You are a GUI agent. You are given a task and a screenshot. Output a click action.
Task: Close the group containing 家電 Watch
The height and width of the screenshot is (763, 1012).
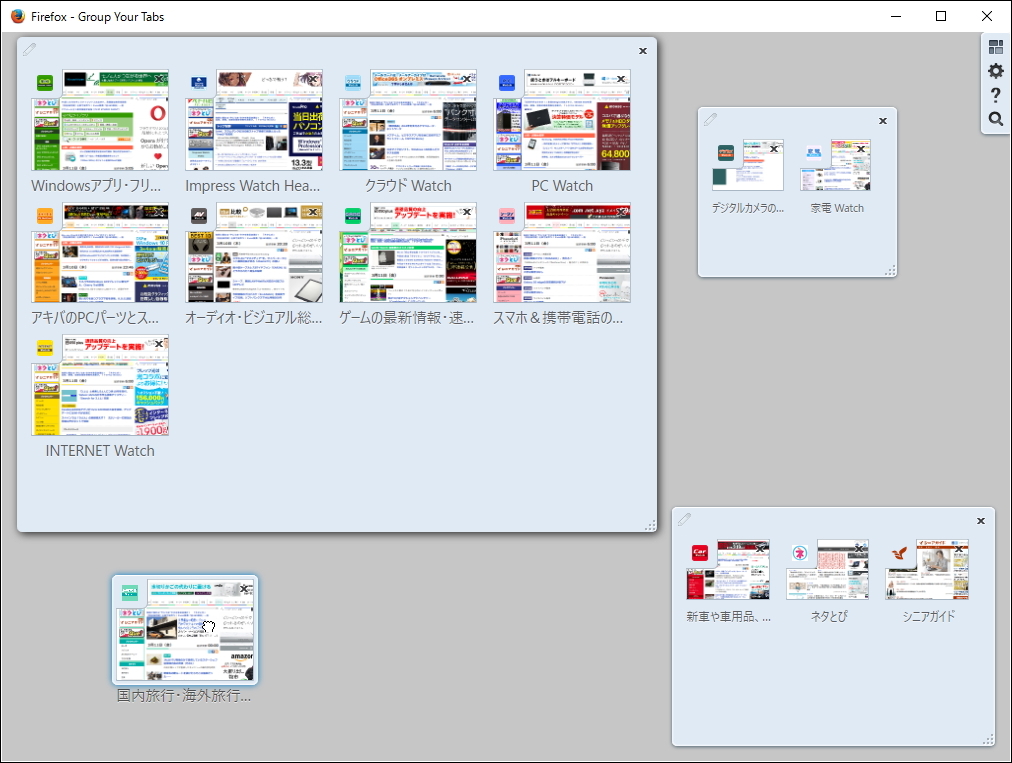883,121
